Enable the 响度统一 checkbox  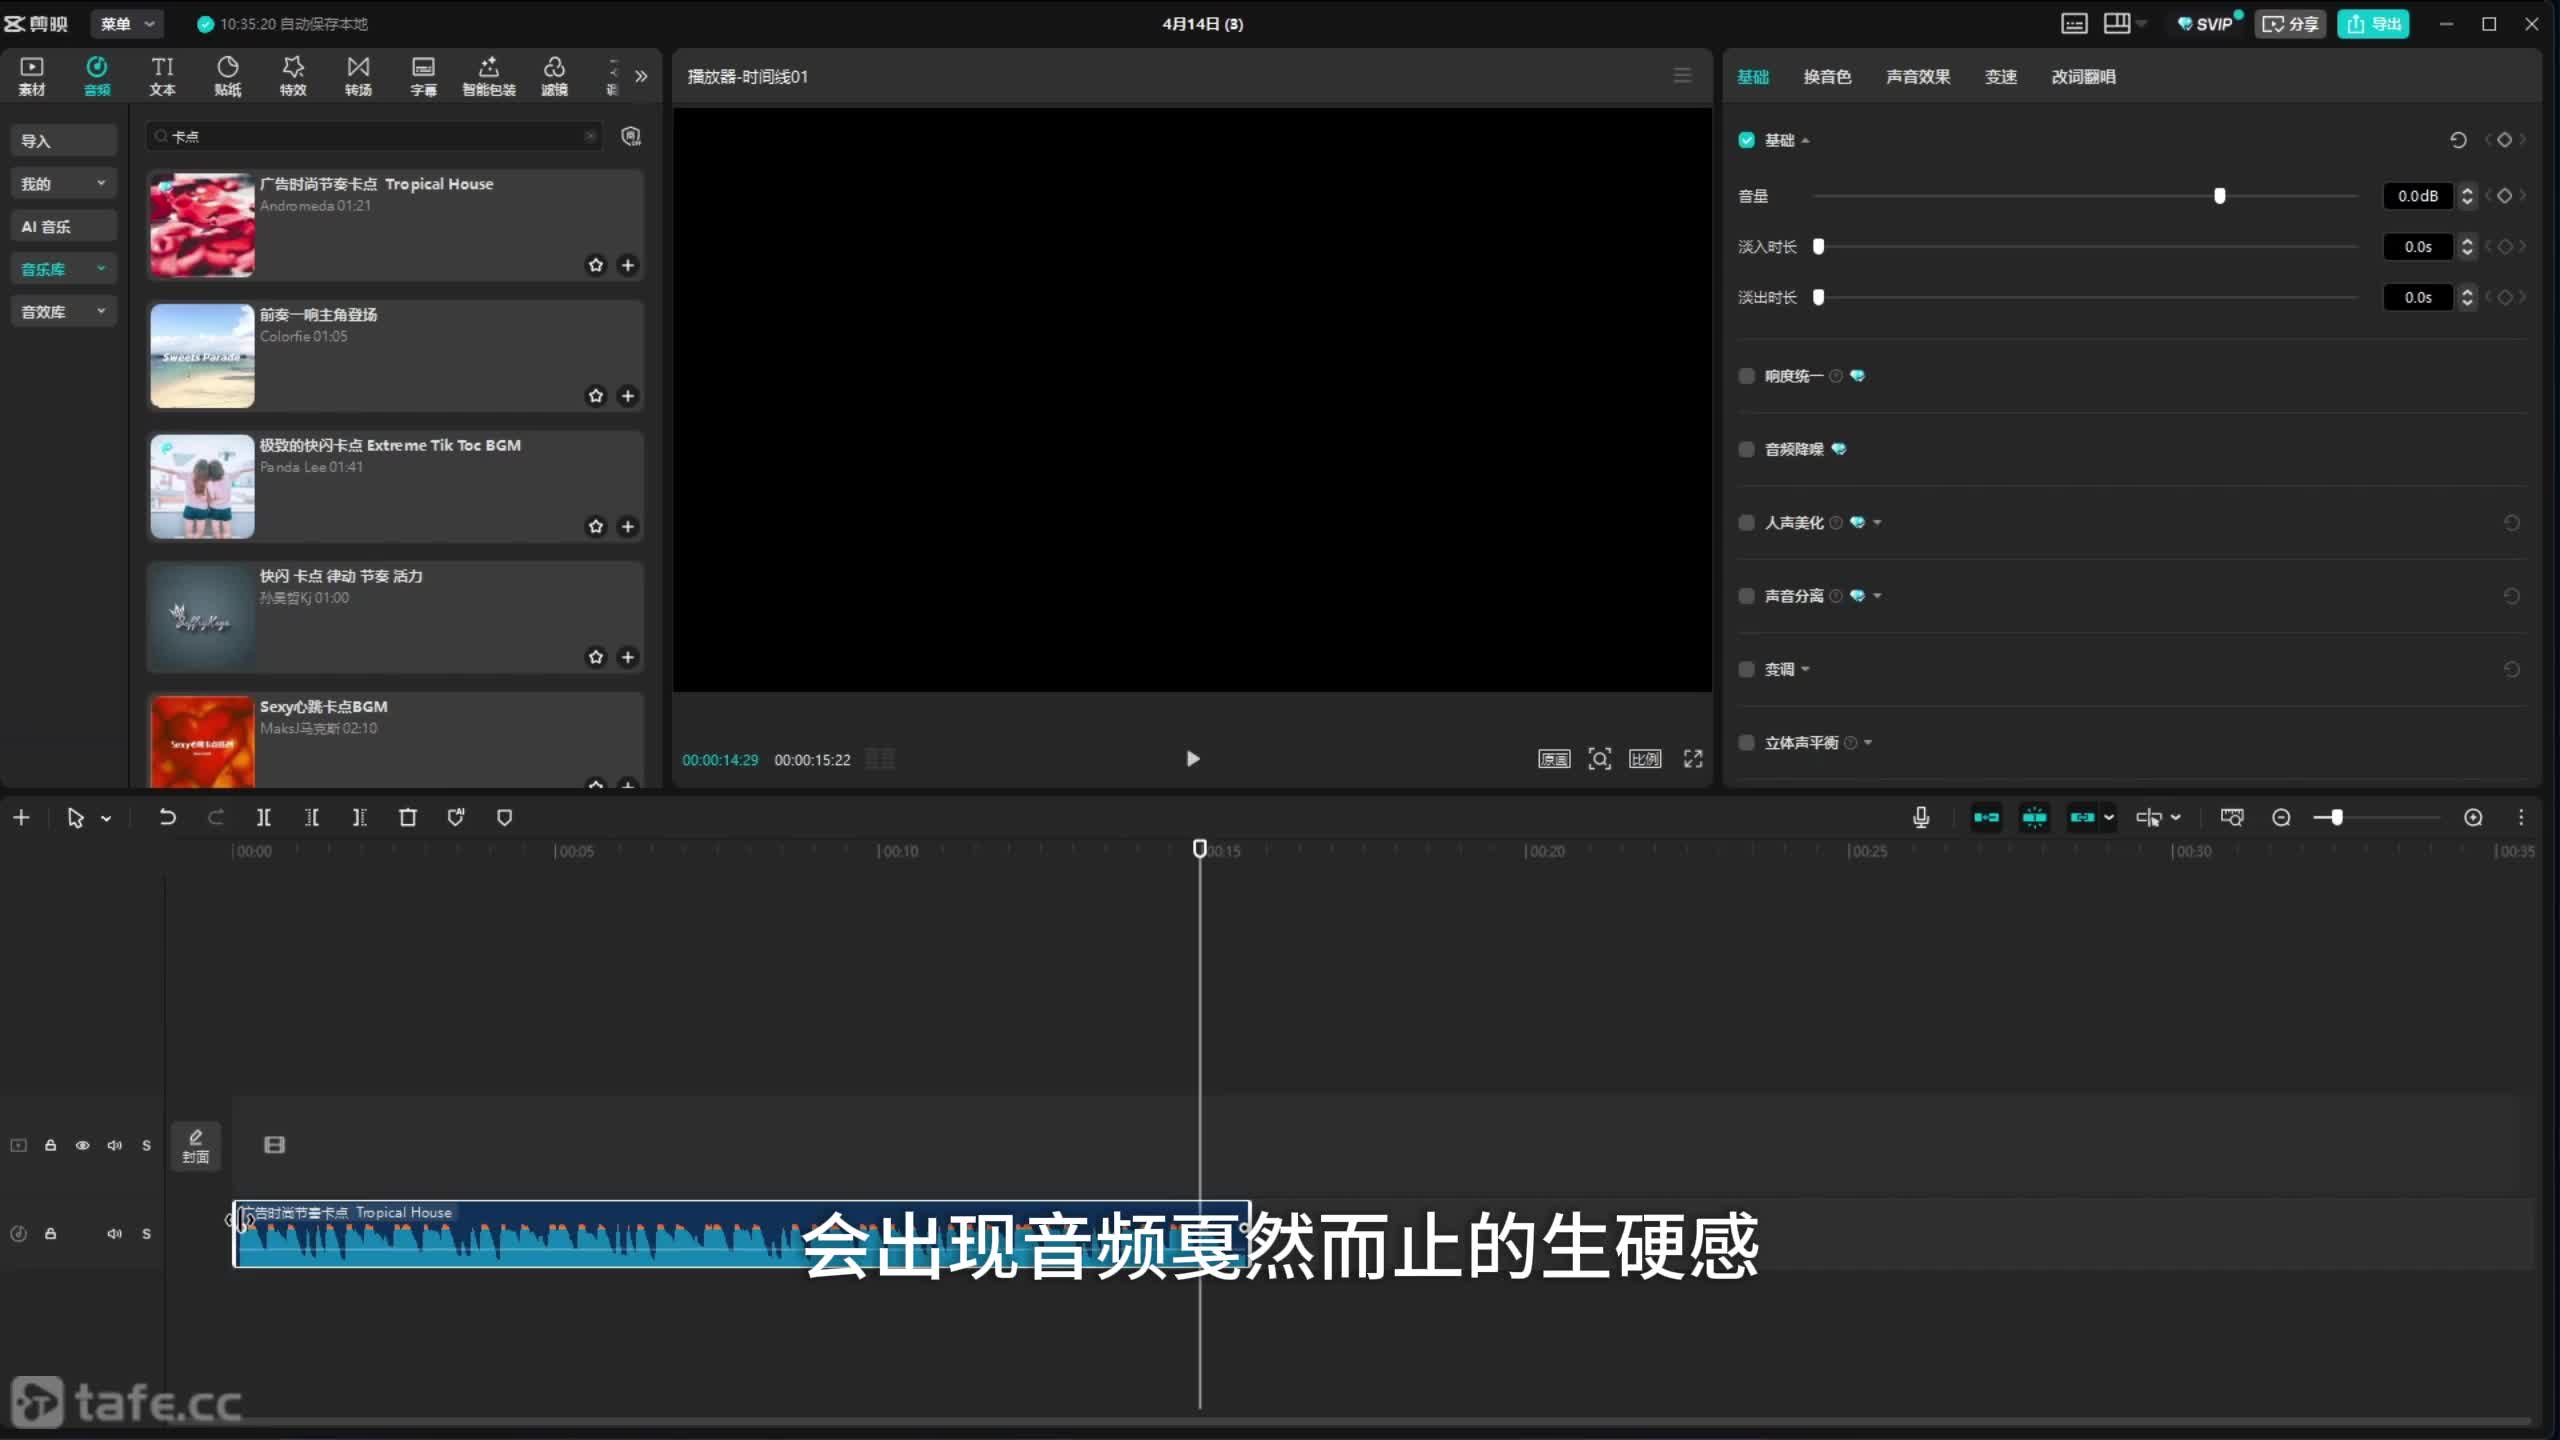point(1746,376)
